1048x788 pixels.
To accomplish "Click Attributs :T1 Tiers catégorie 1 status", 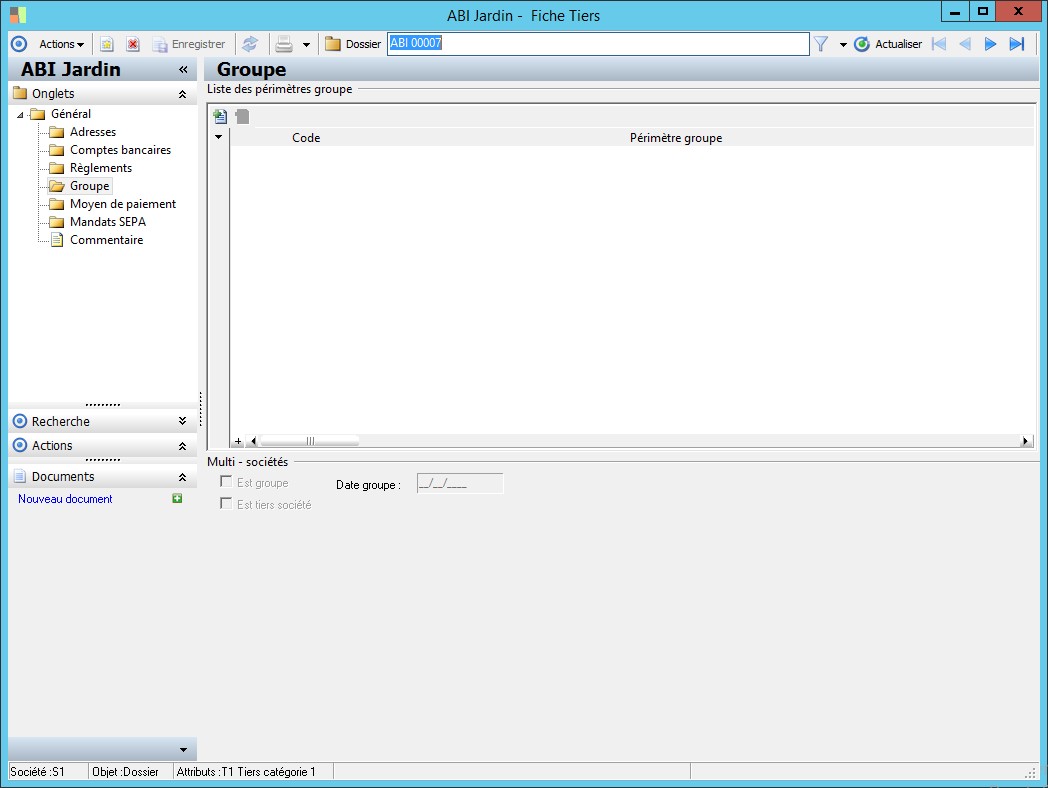I will 245,772.
